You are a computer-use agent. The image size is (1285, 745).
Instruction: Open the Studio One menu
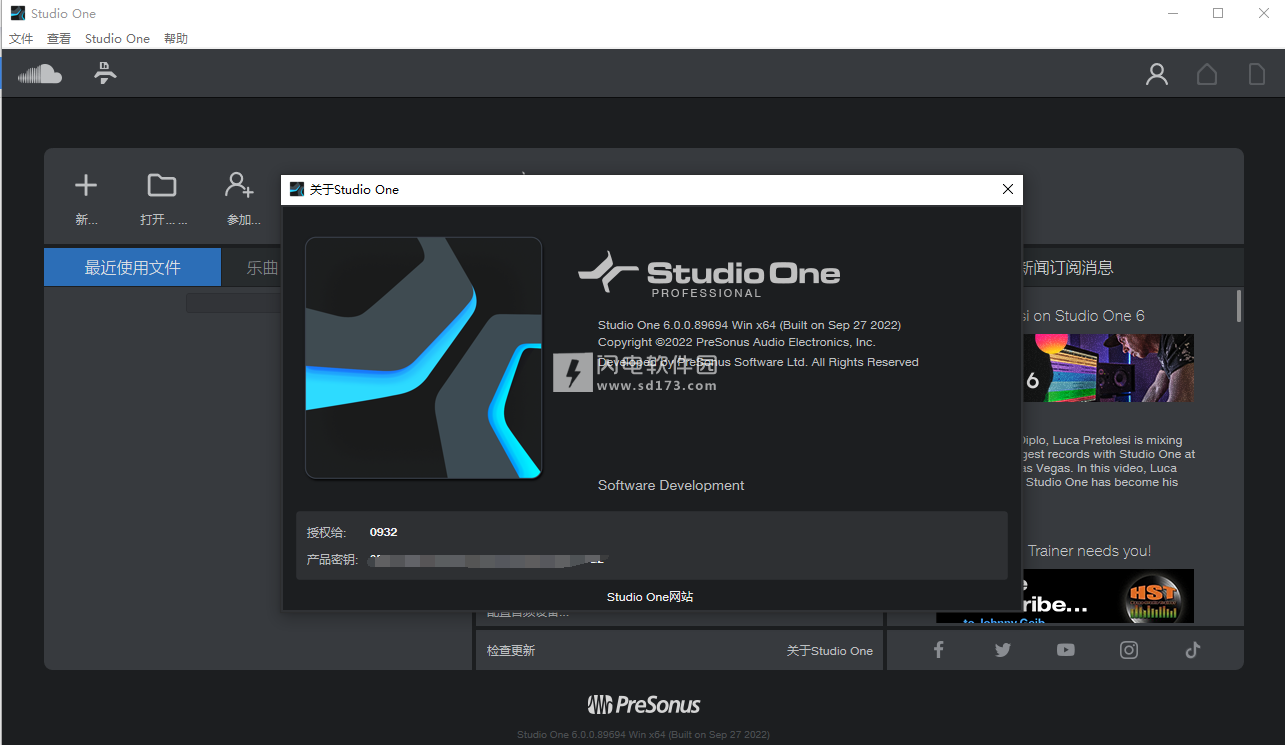point(117,39)
